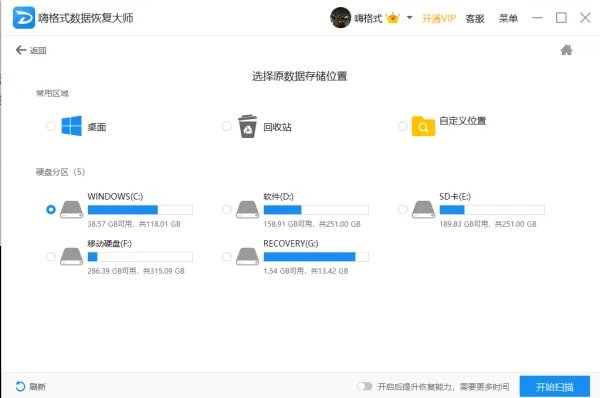Click the app logo icon in the title bar
This screenshot has width=600, height=398.
(24, 18)
